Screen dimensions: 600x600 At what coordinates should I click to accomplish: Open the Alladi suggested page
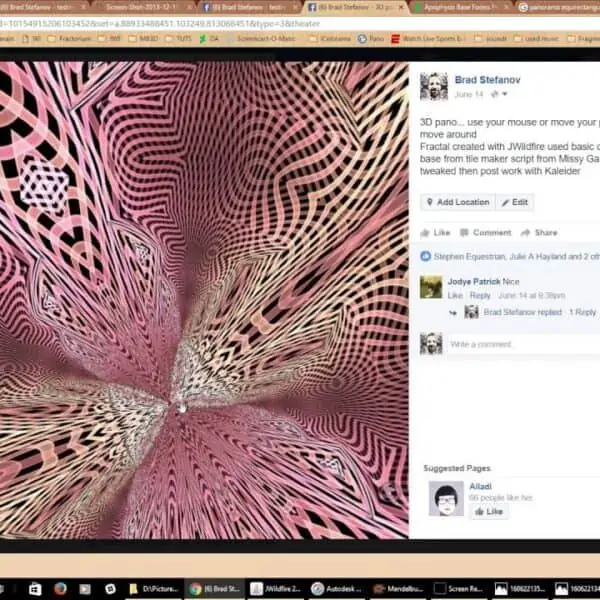pyautogui.click(x=480, y=486)
